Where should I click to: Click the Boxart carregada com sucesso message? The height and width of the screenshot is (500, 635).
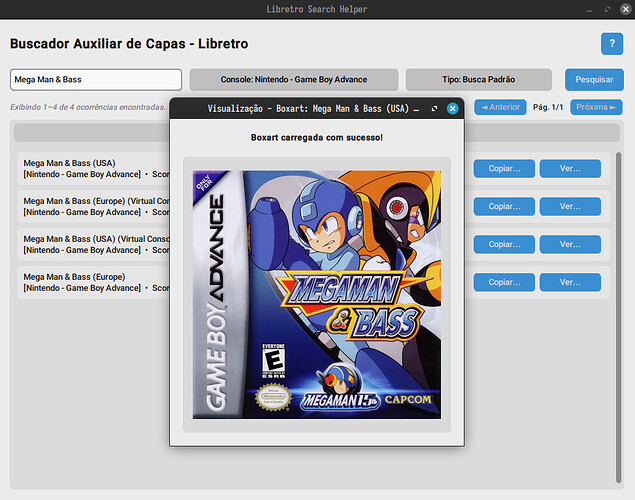pyautogui.click(x=317, y=138)
